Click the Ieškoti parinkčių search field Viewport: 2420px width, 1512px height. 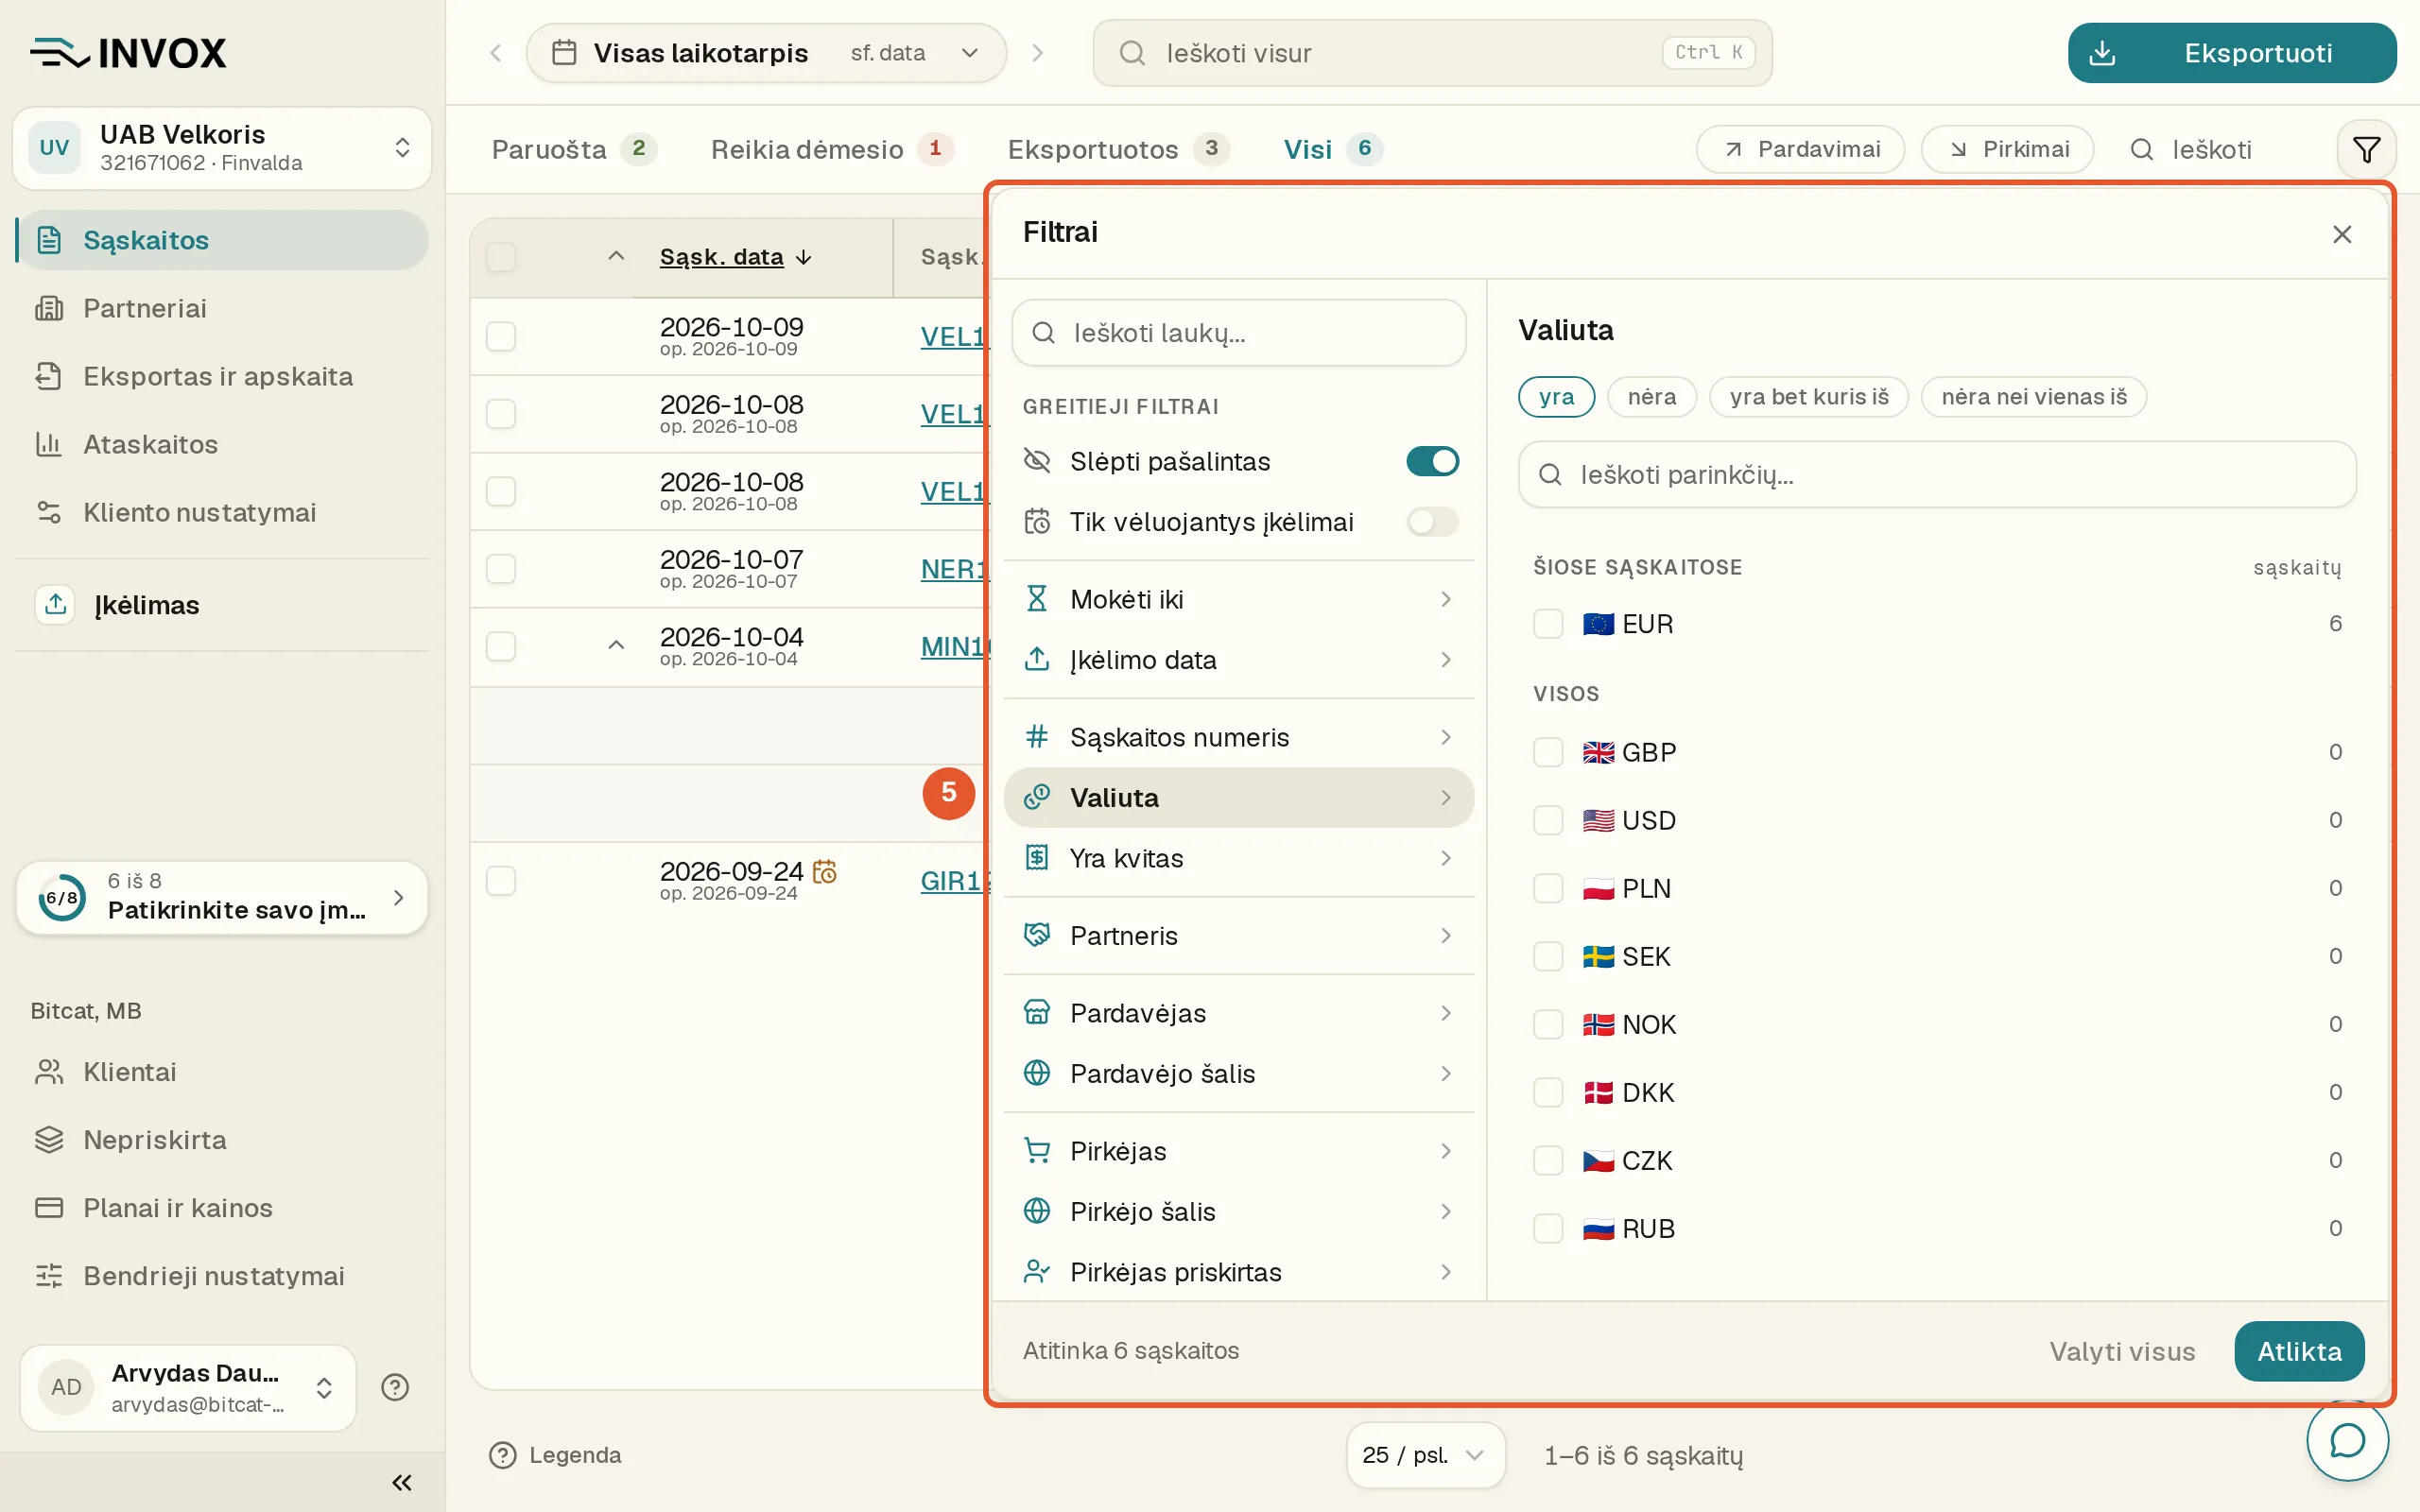pyautogui.click(x=1937, y=474)
